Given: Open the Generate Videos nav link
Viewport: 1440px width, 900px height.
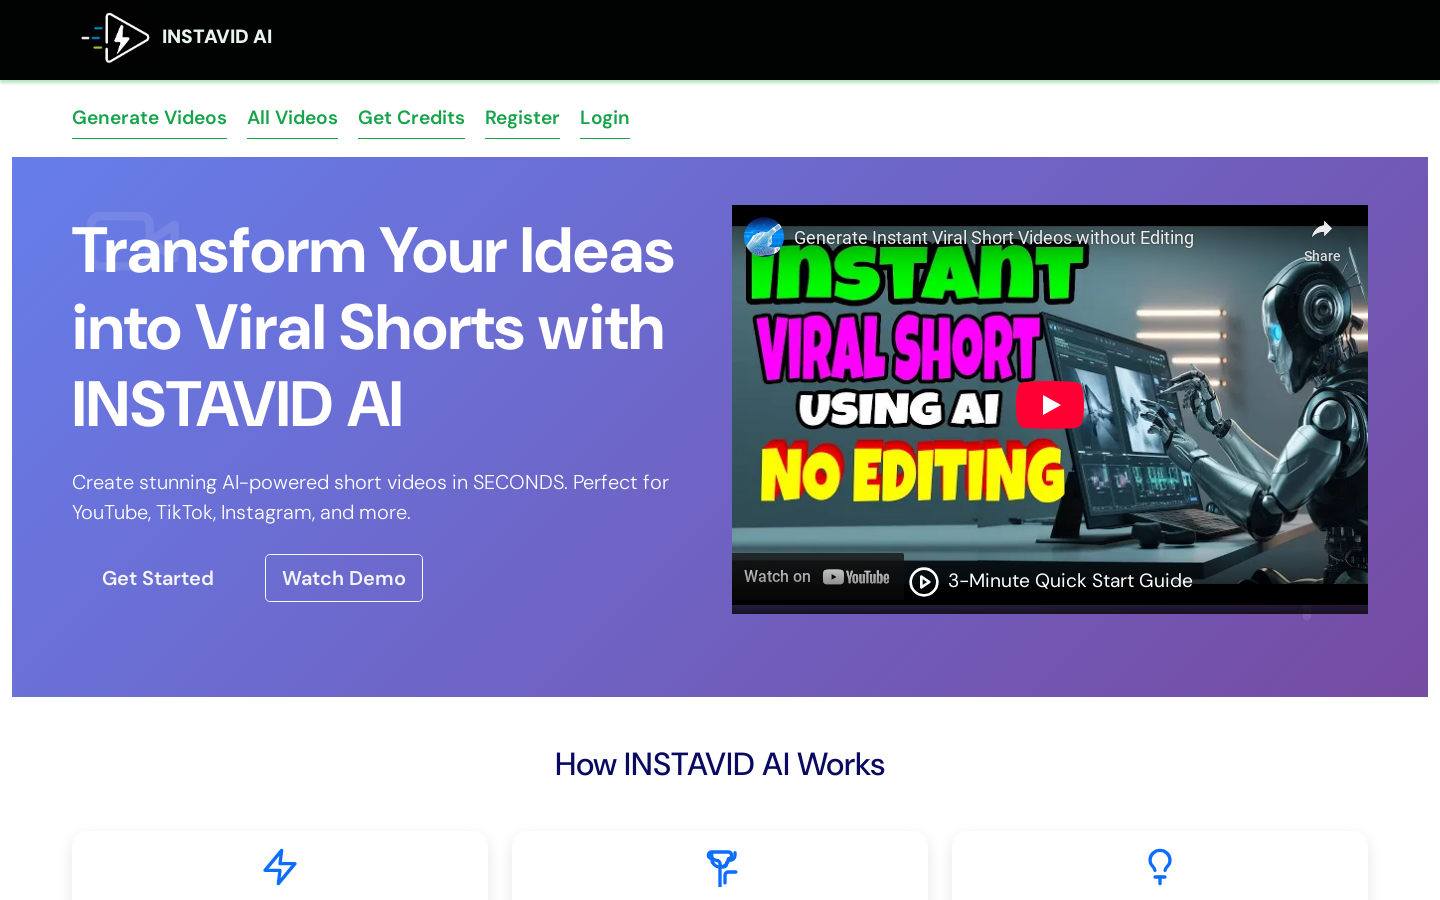Looking at the screenshot, I should (x=149, y=118).
